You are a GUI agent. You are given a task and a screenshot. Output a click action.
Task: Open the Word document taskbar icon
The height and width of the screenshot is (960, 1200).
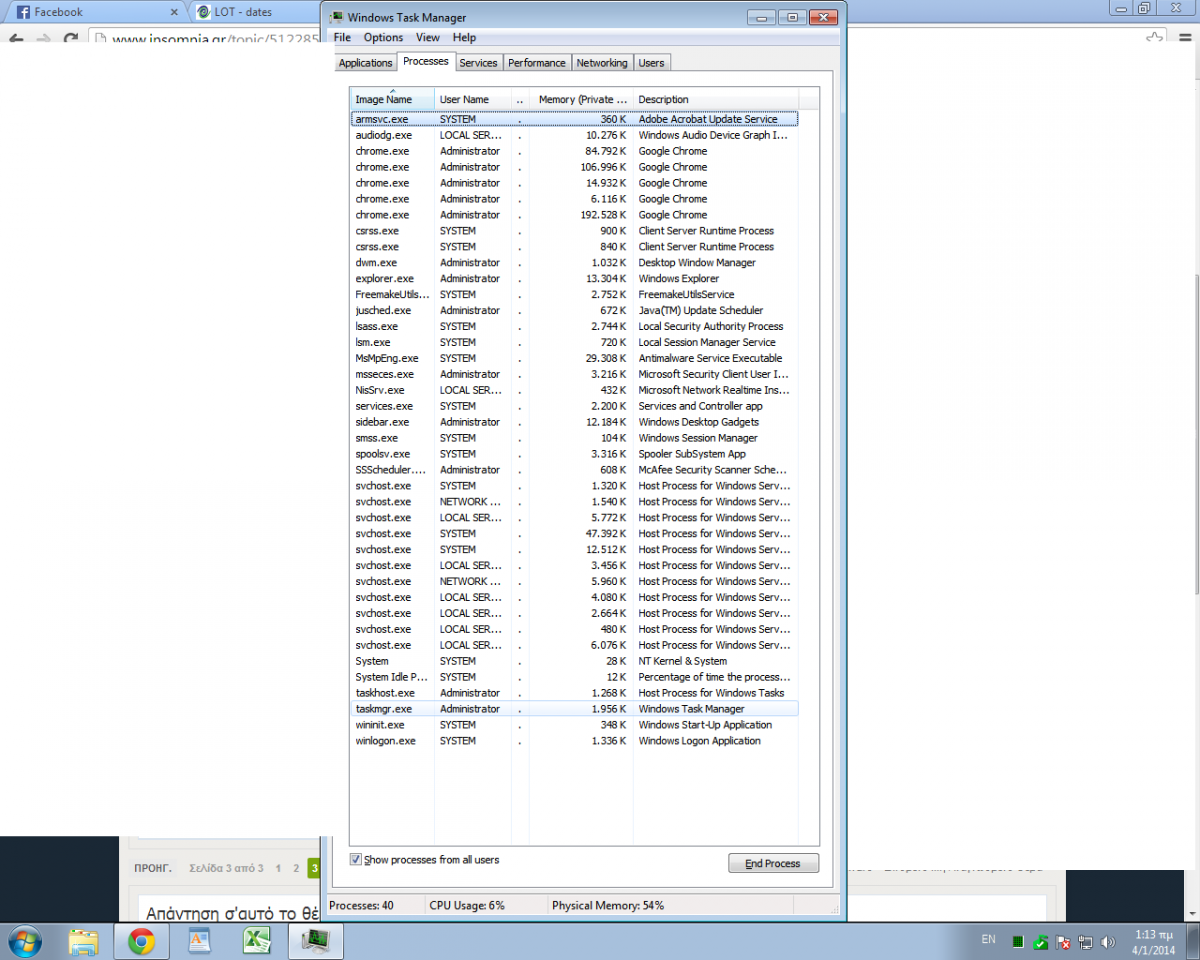click(x=199, y=941)
